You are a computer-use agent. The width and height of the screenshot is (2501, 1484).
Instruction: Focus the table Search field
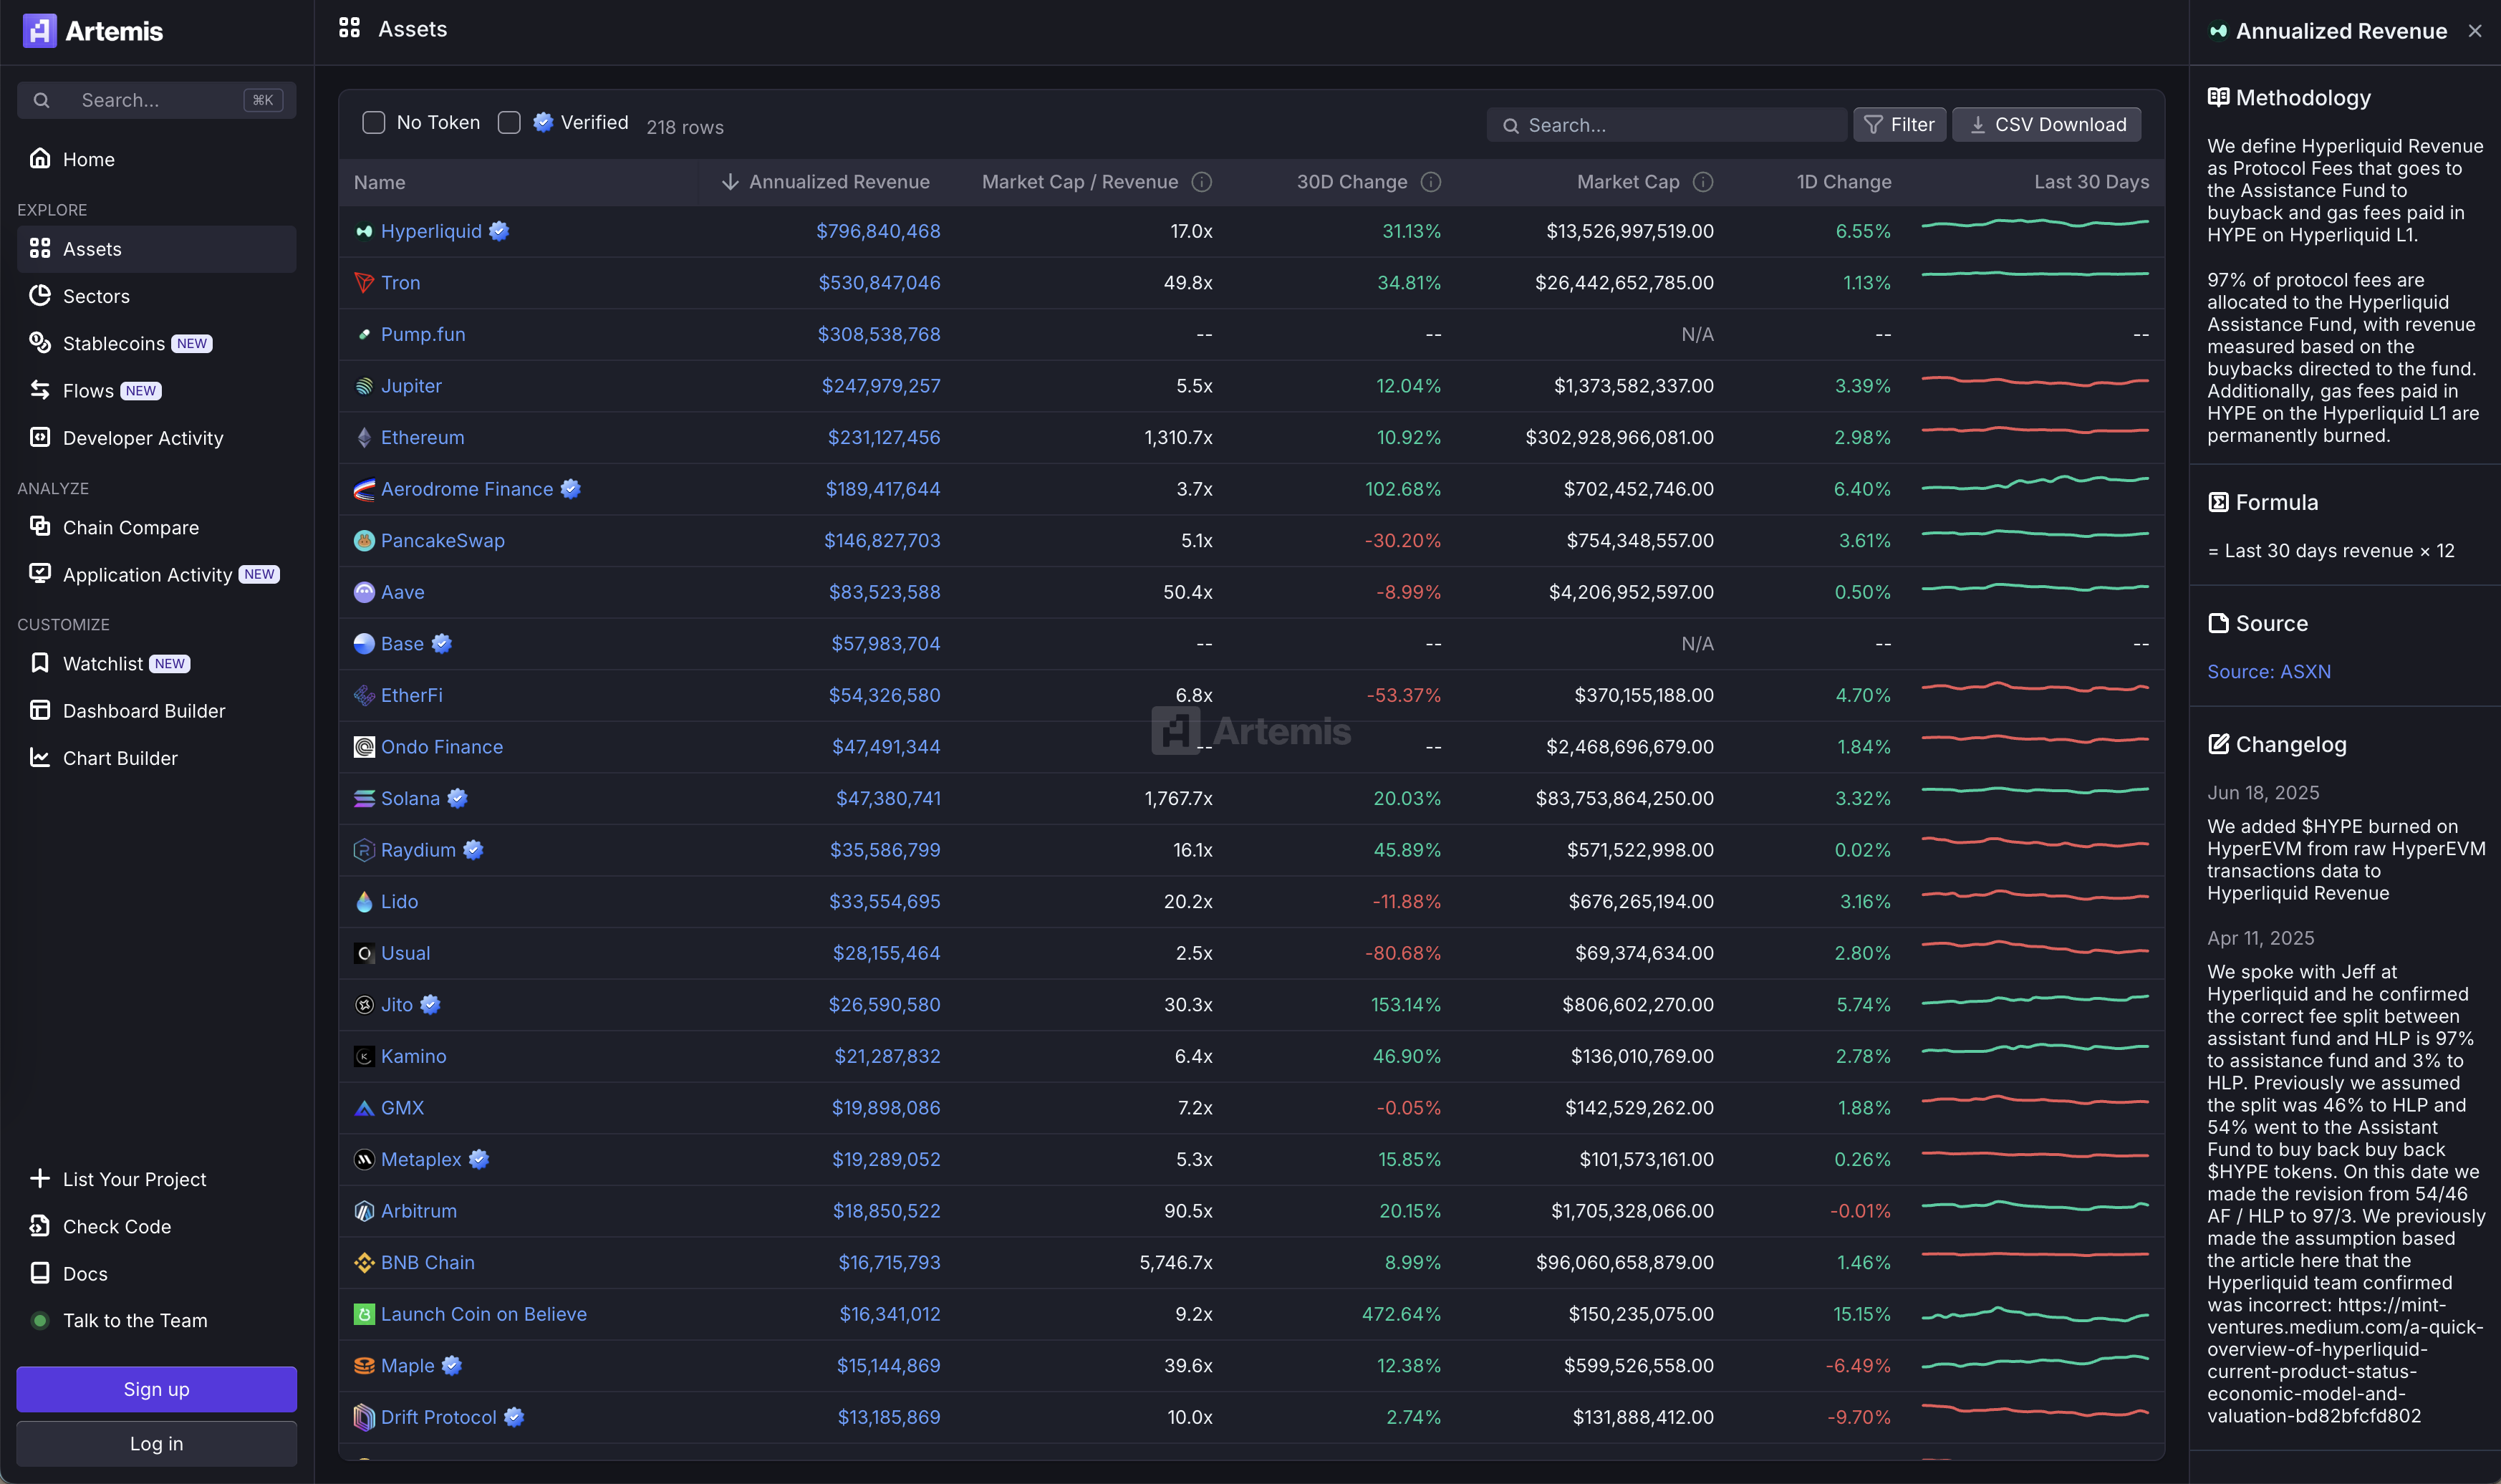(x=1667, y=125)
